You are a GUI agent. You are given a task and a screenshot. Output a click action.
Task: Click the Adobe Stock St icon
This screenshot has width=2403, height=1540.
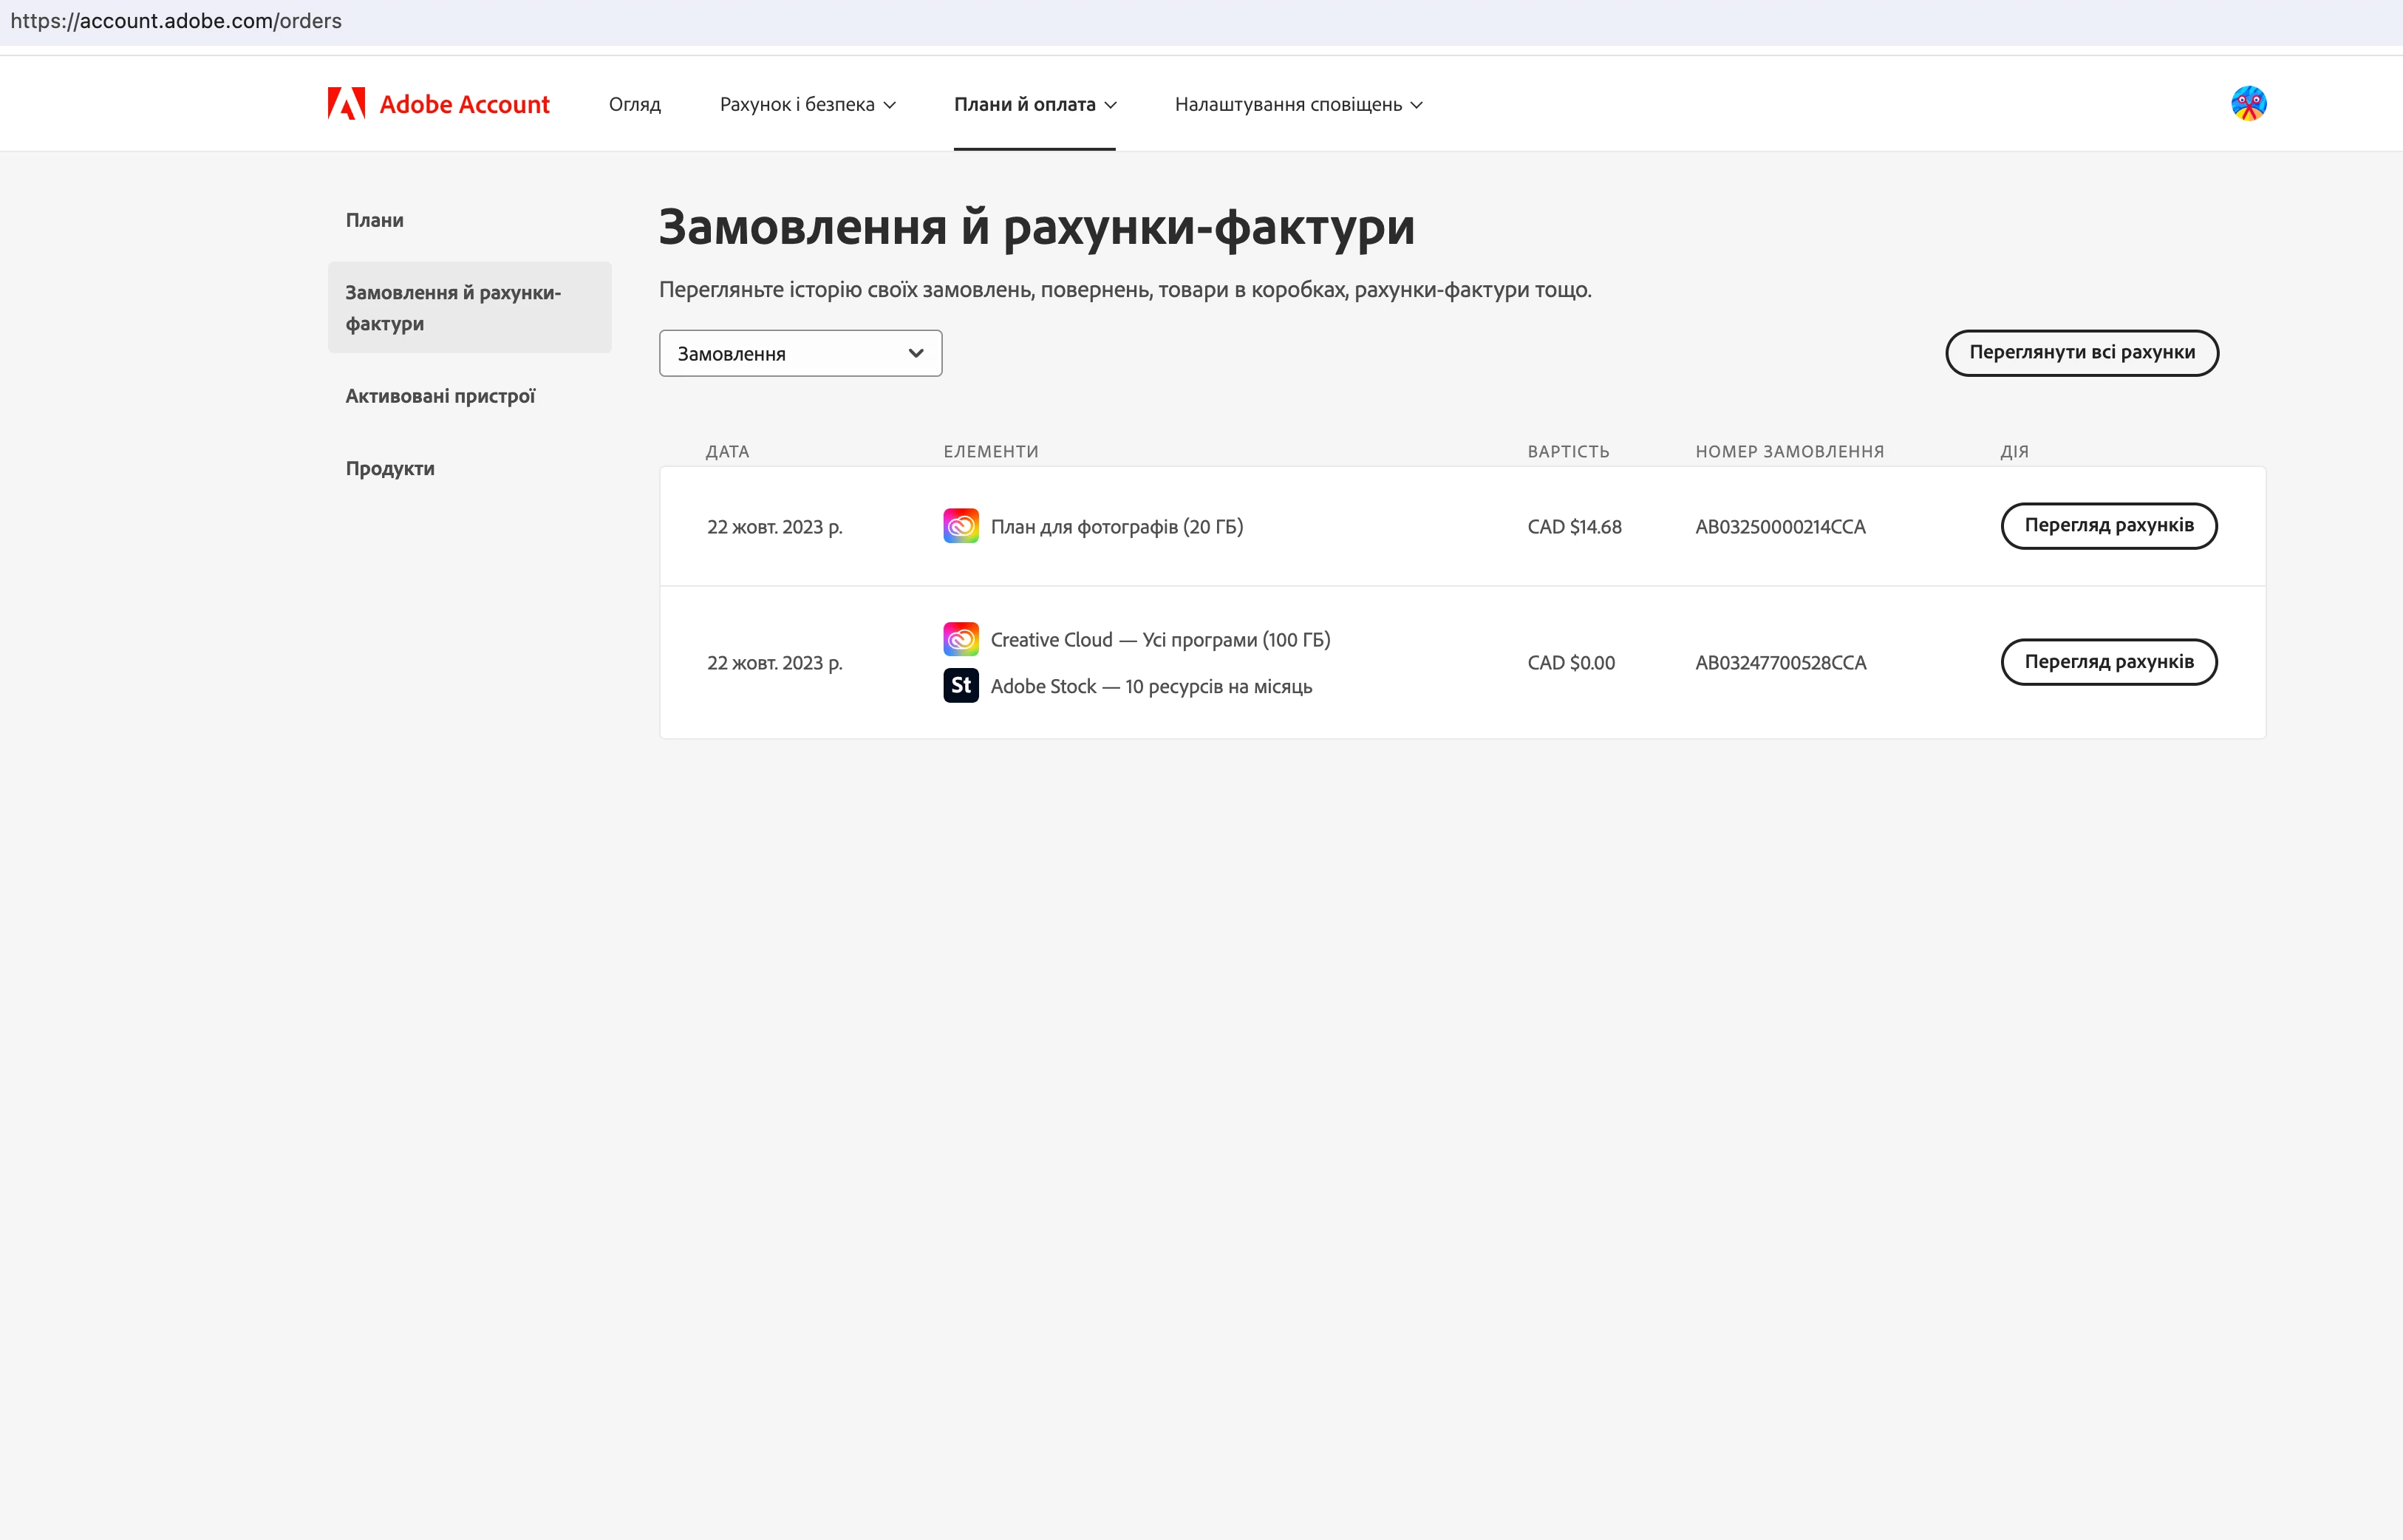tap(960, 686)
